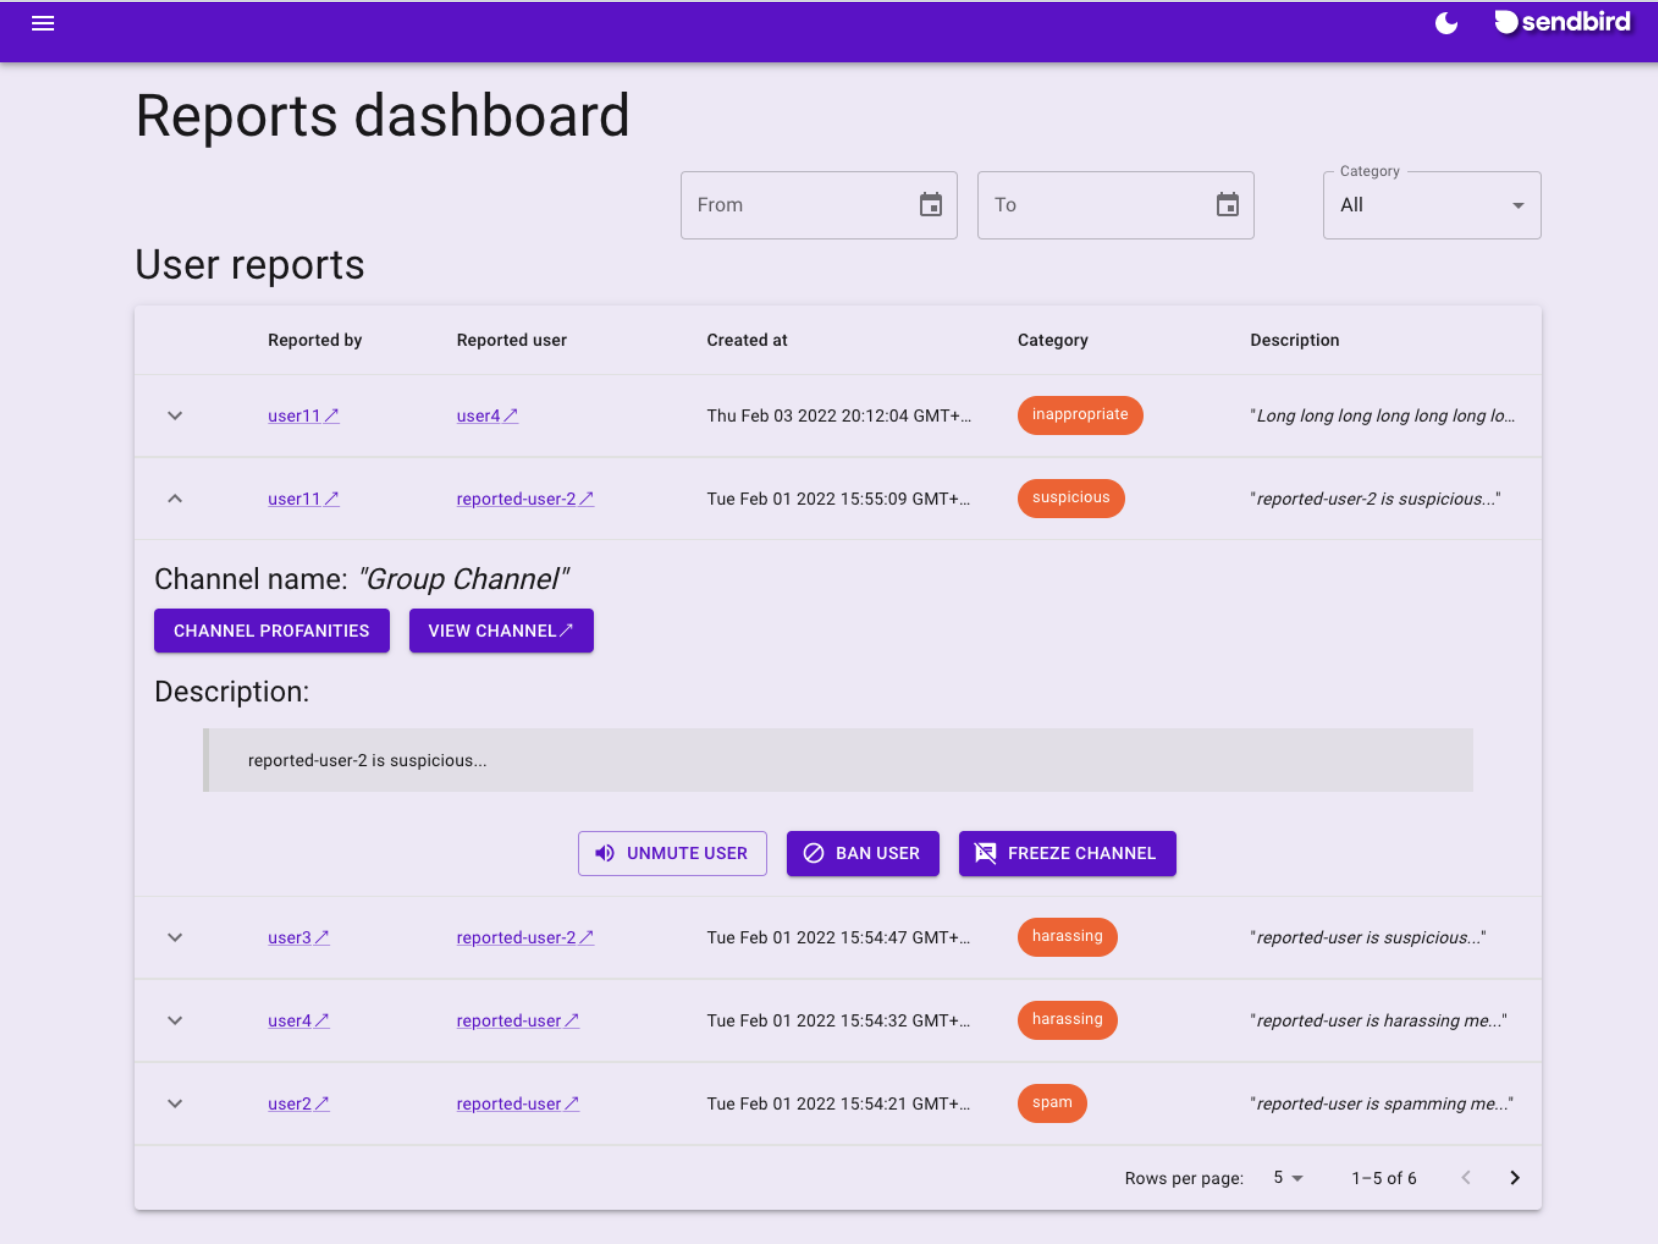Select the suspicious category chip

coord(1070,498)
